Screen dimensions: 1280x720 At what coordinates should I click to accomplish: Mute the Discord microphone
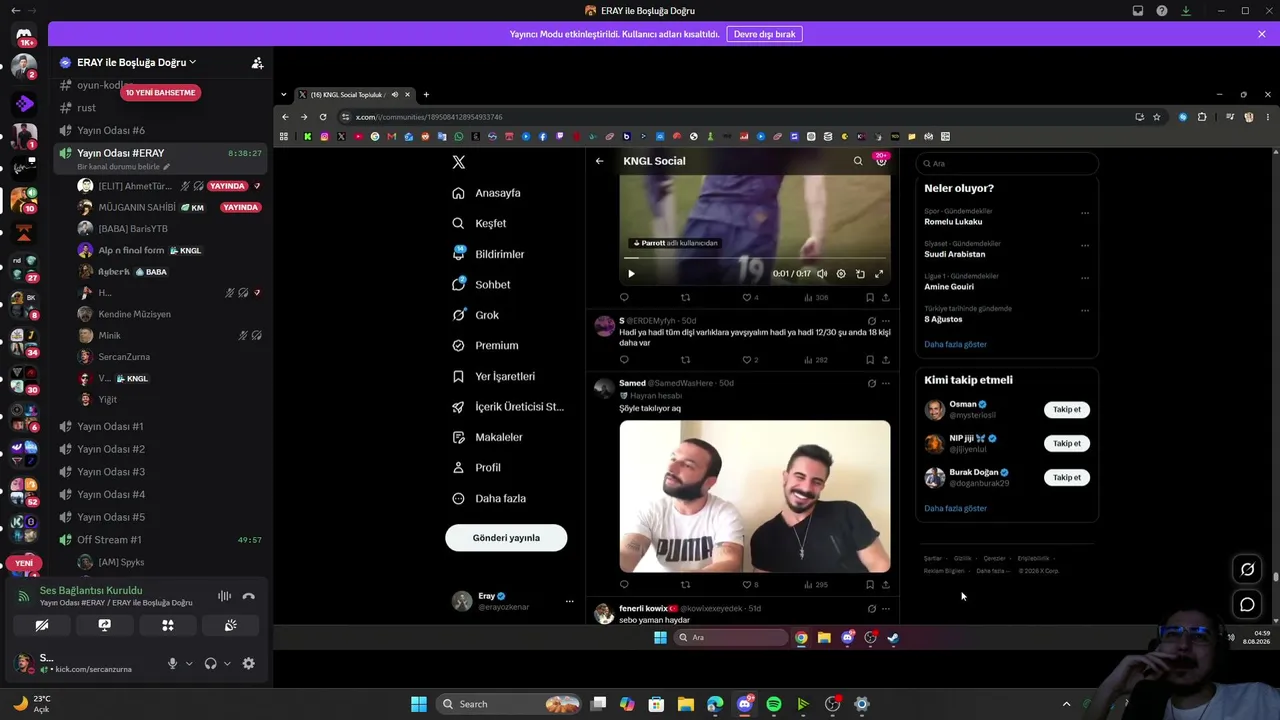[x=172, y=663]
